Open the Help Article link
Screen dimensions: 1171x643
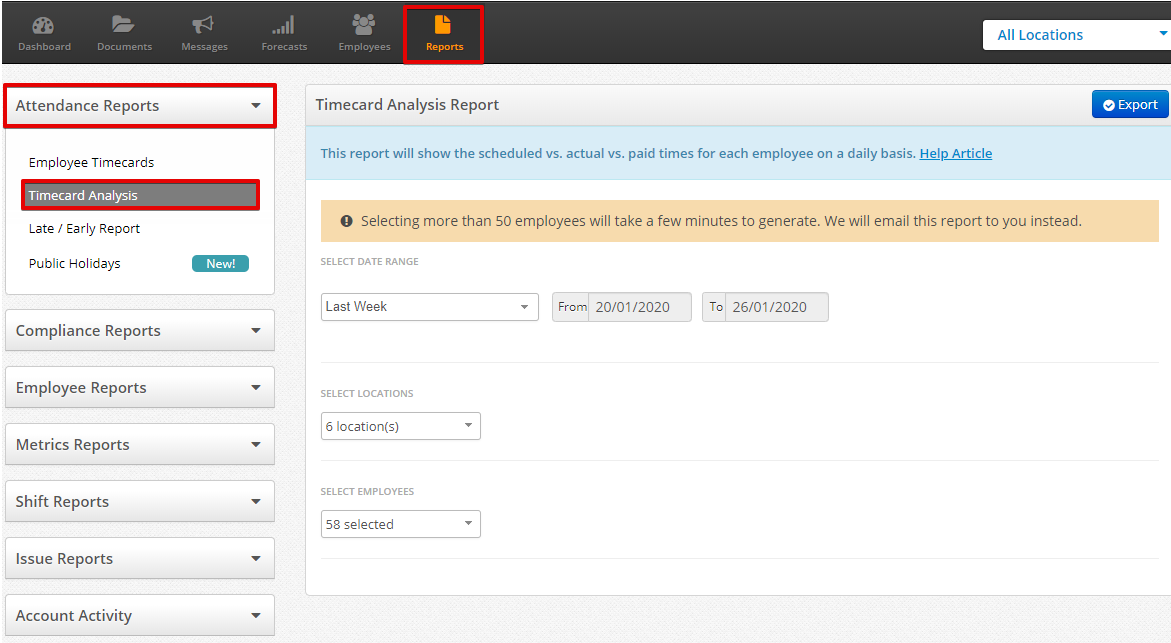(x=956, y=153)
